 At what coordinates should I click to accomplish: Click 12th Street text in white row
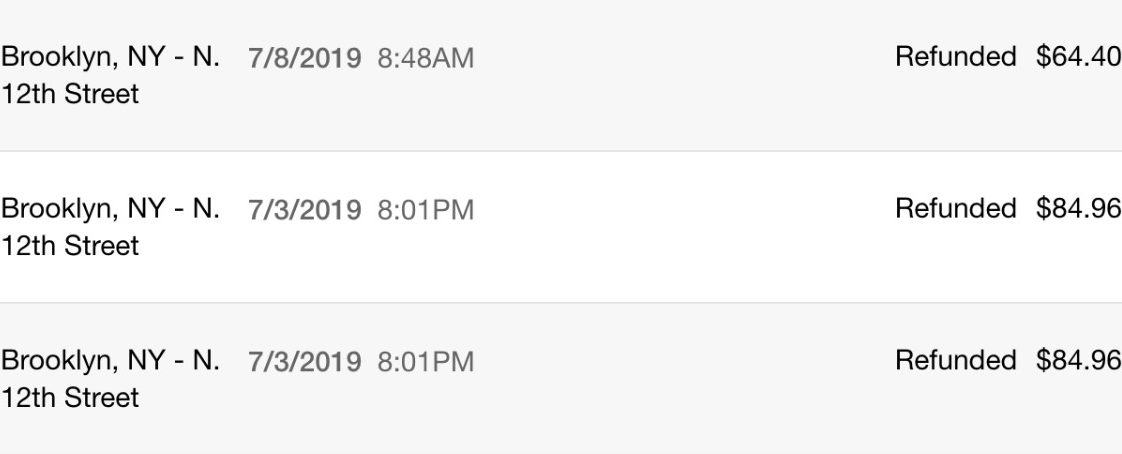[x=69, y=246]
